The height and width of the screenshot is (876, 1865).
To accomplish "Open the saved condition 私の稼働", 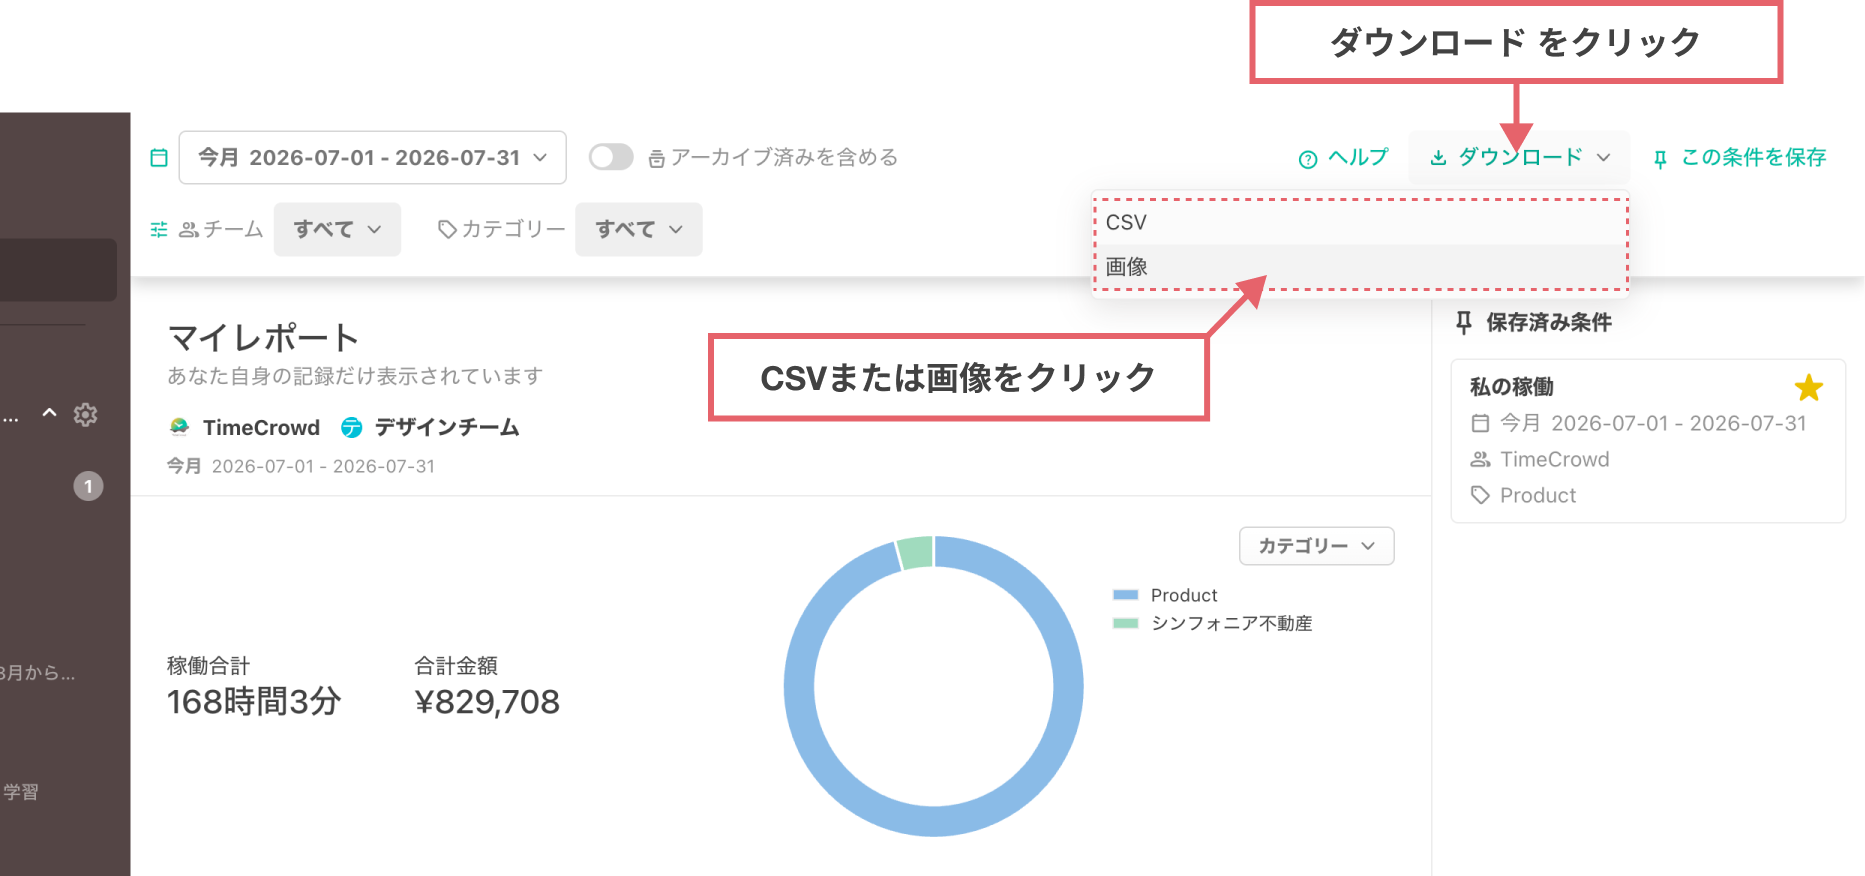I will (1648, 441).
